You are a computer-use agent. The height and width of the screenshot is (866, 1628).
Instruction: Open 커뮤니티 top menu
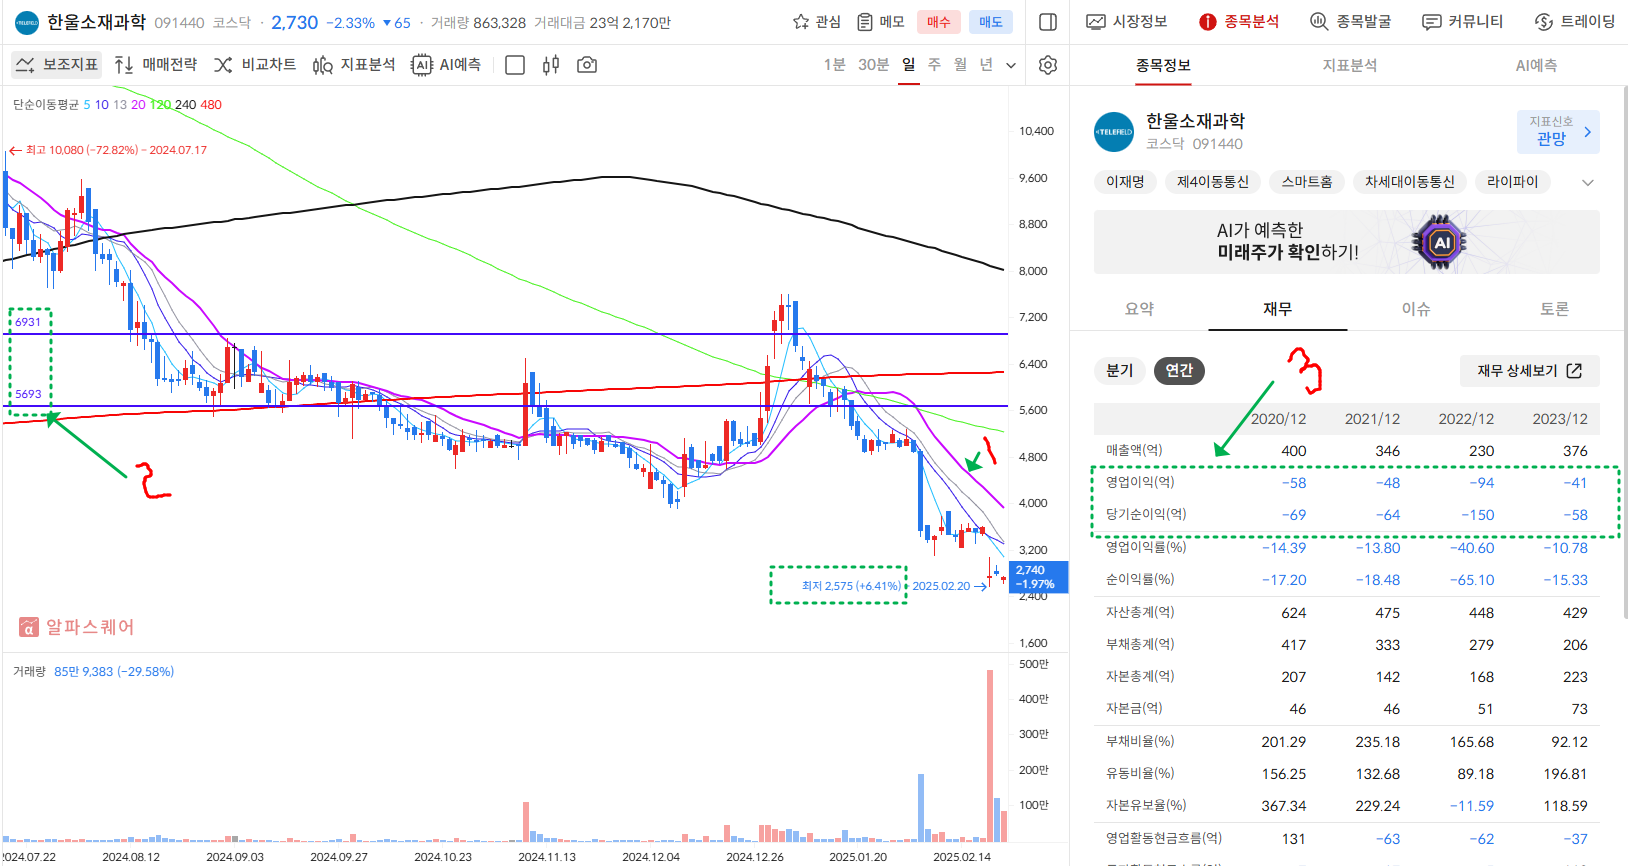1463,22
